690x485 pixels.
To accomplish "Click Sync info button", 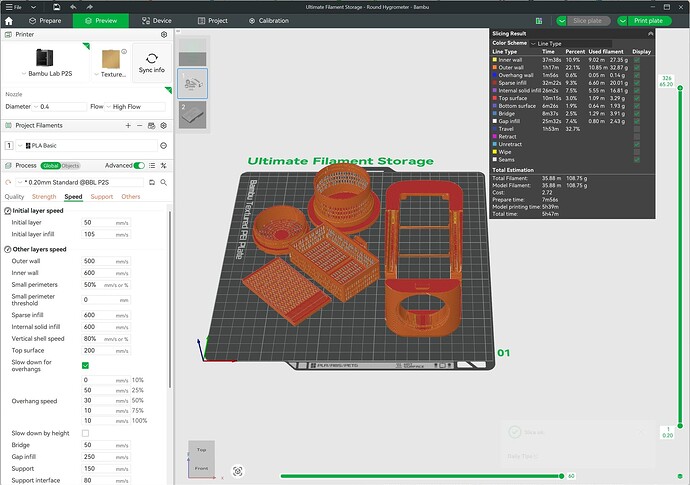I will pyautogui.click(x=152, y=63).
